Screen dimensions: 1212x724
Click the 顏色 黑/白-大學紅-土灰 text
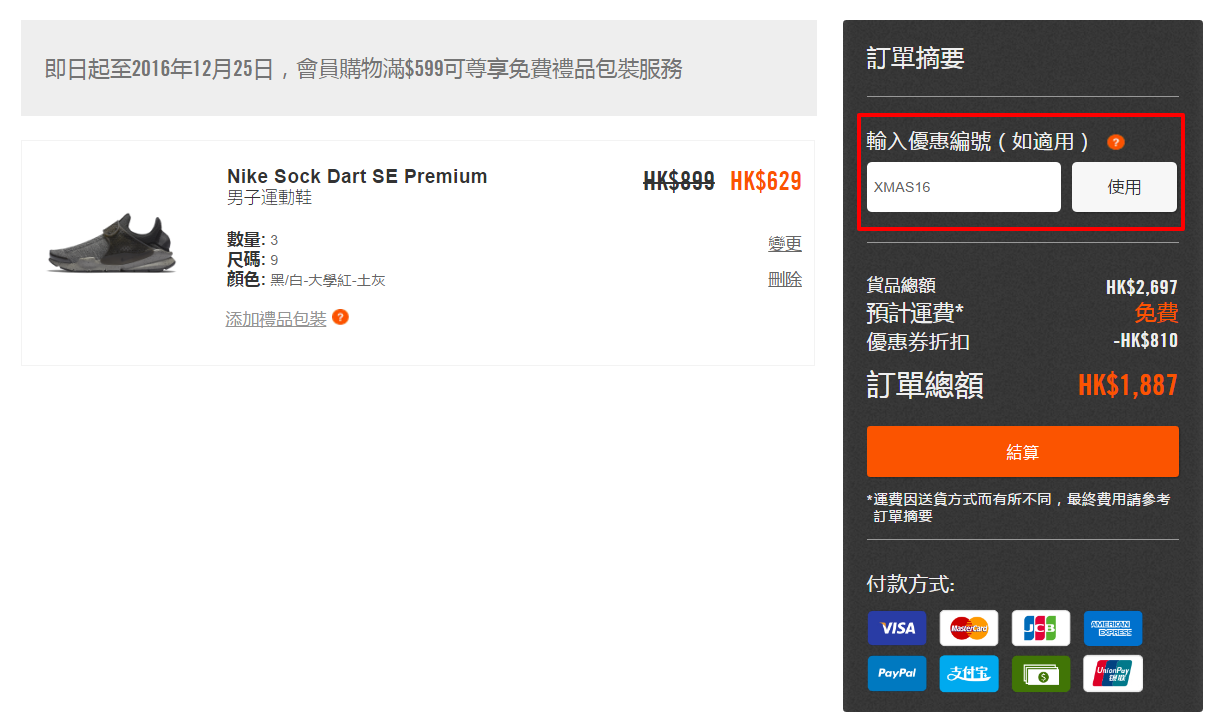pos(306,280)
